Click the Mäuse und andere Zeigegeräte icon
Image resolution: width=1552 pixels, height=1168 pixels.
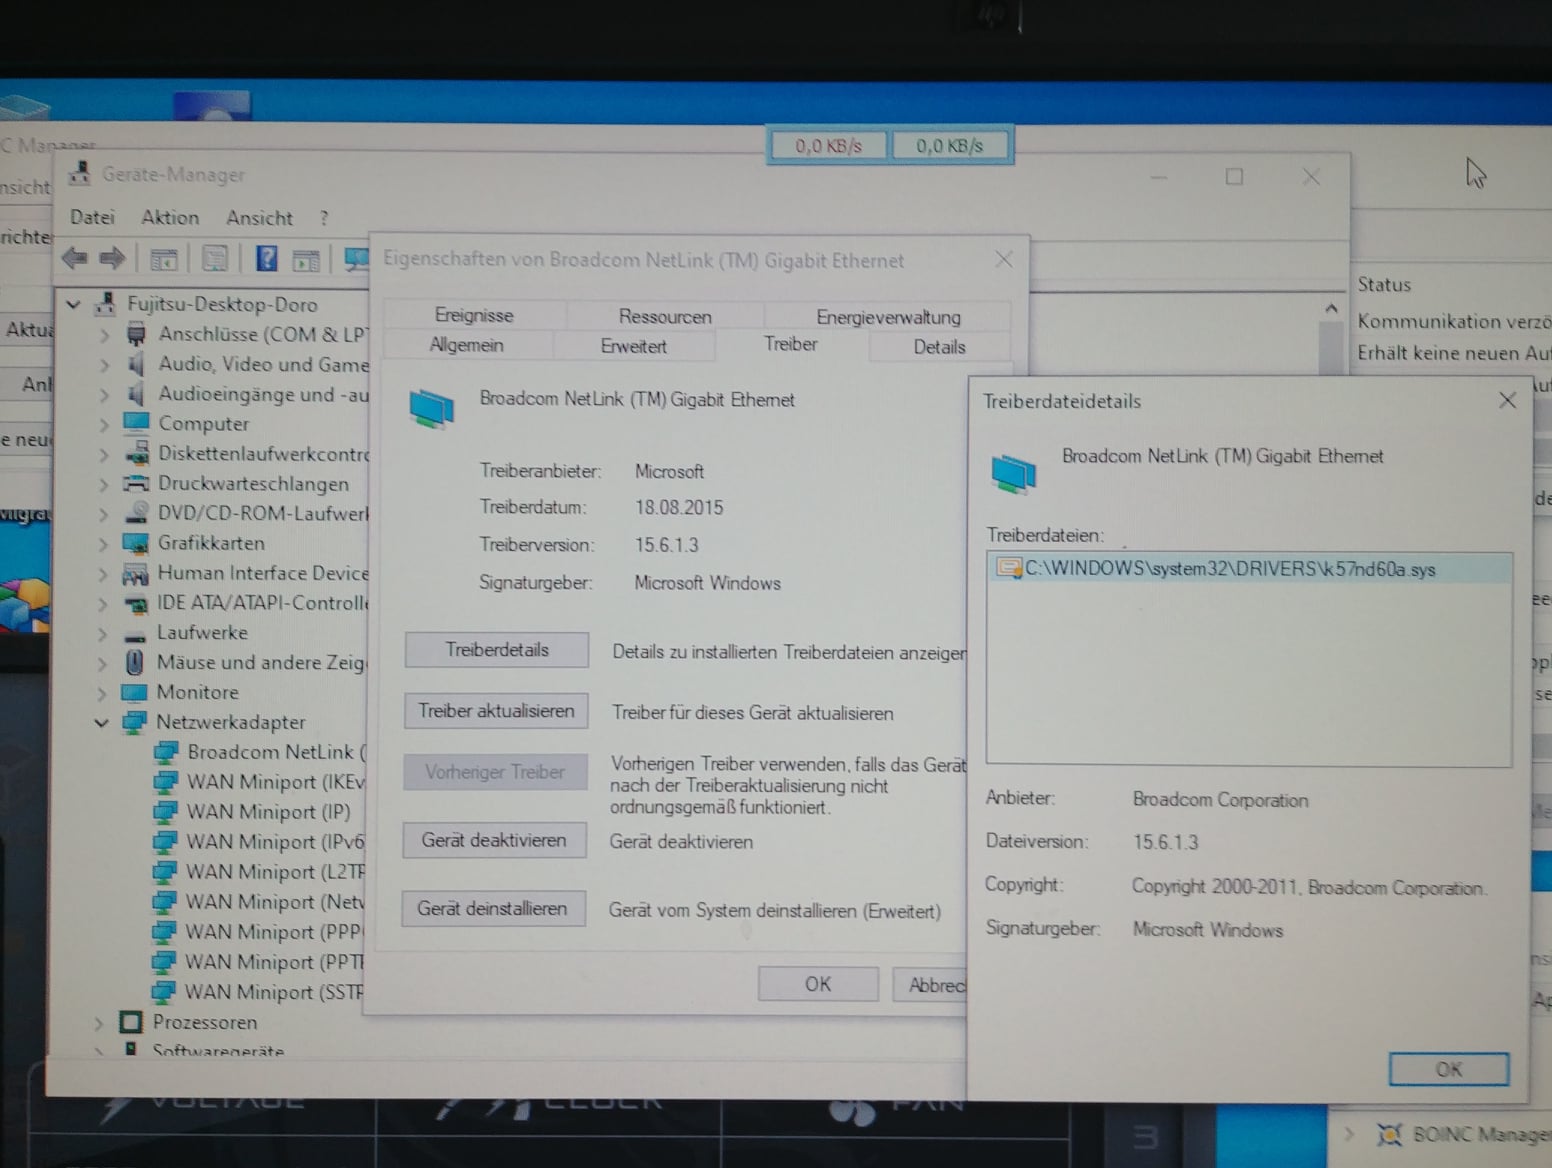pyautogui.click(x=135, y=662)
